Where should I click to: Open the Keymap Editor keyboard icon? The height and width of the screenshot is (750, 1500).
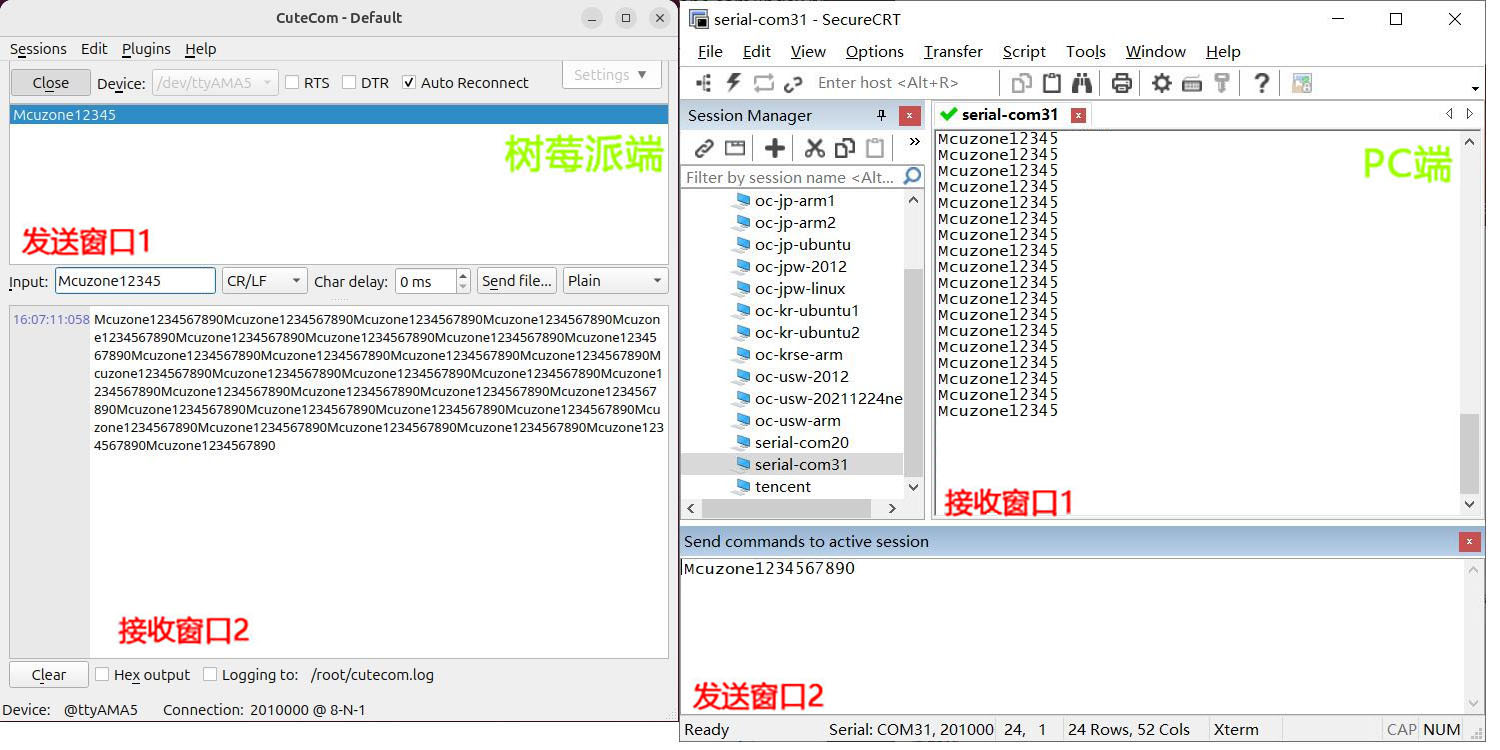click(1191, 83)
